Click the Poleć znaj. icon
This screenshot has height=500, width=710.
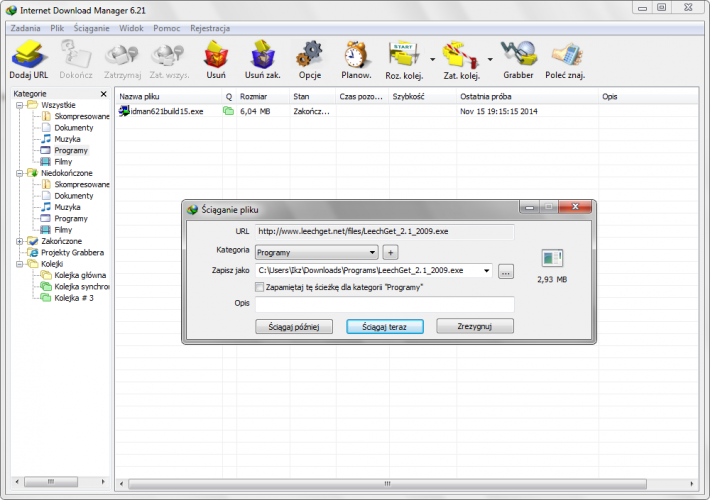pyautogui.click(x=566, y=54)
